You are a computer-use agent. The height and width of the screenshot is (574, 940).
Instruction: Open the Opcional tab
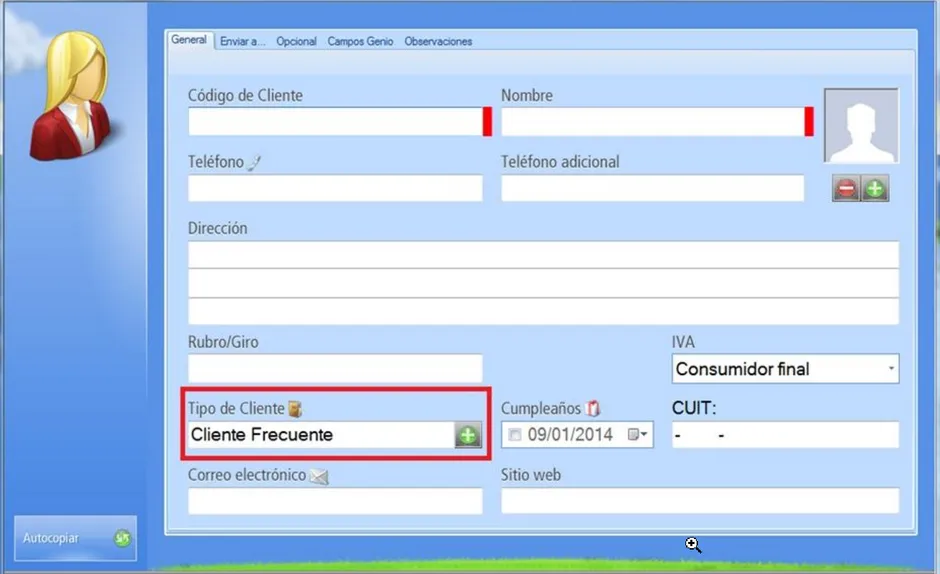[296, 41]
